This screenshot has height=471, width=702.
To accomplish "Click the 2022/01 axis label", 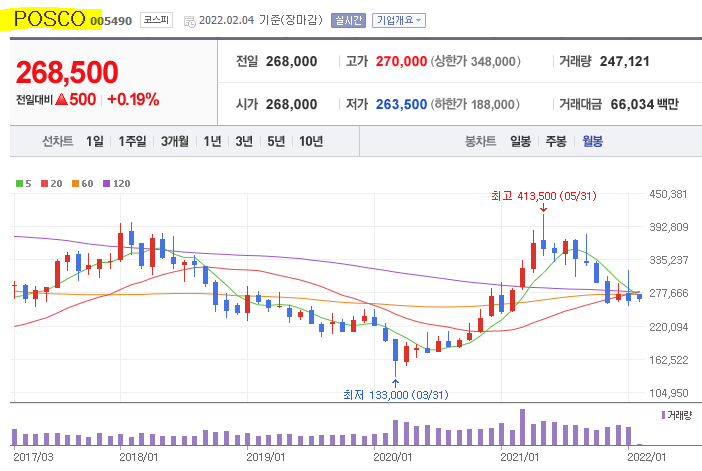I will pos(646,457).
